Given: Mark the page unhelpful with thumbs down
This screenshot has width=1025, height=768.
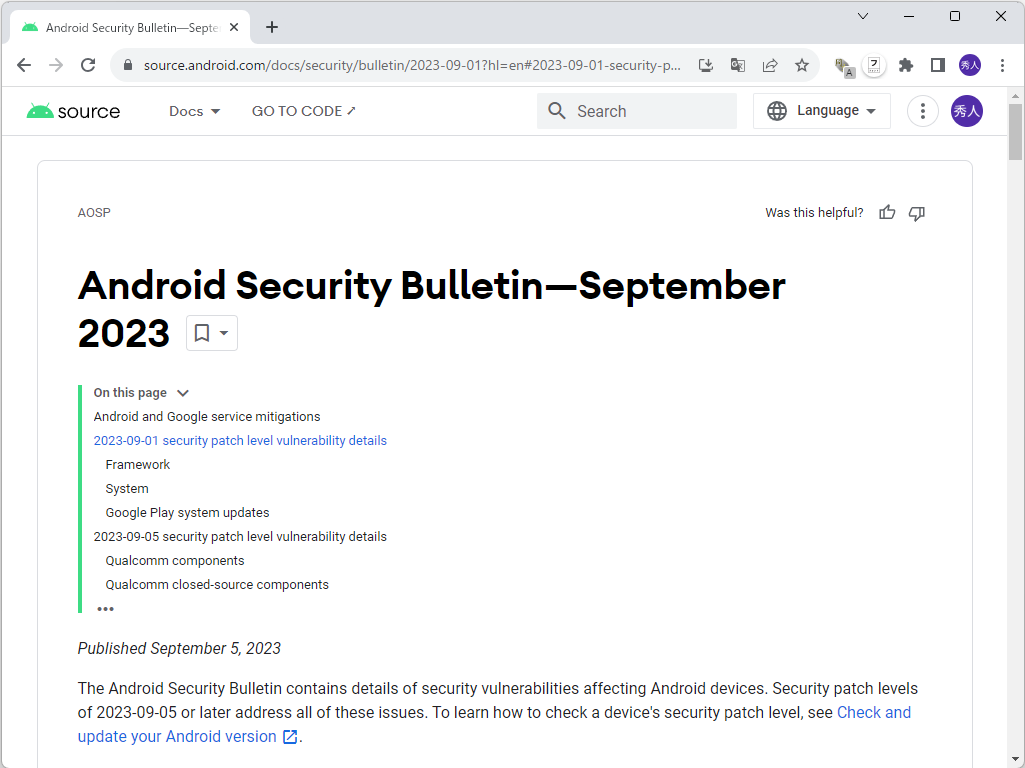Looking at the screenshot, I should click(916, 212).
